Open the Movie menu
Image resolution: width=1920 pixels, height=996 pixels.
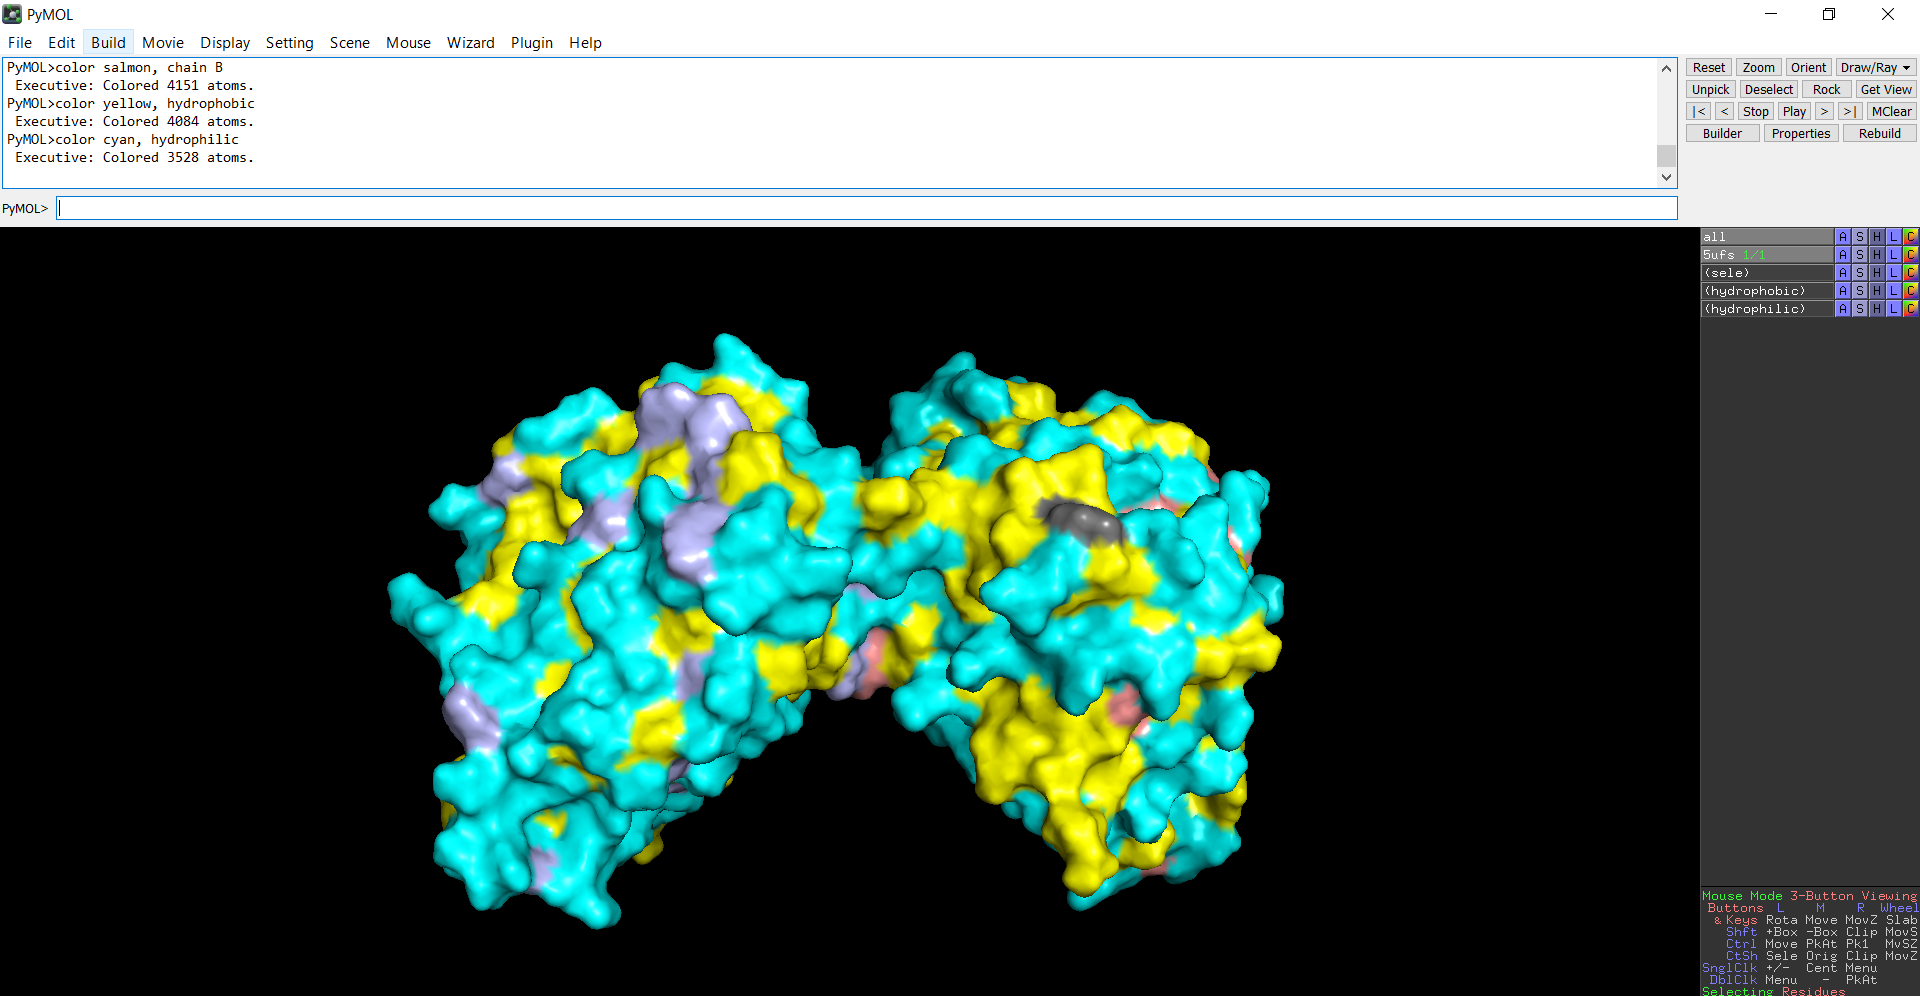[x=163, y=43]
